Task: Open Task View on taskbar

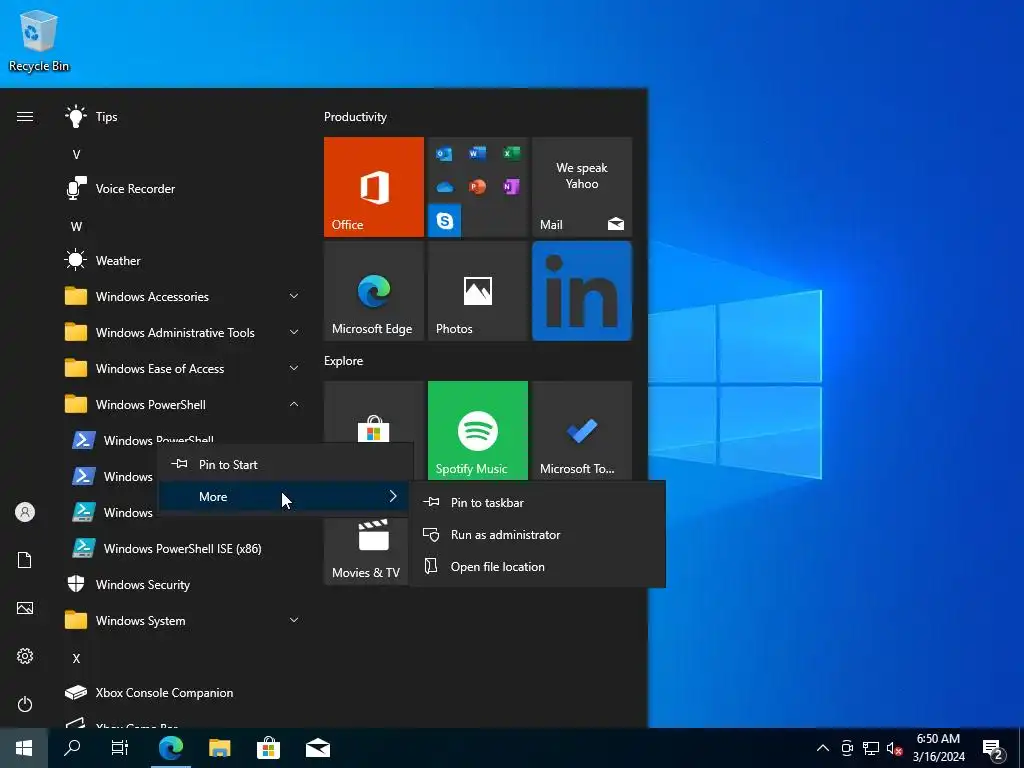Action: pos(120,748)
